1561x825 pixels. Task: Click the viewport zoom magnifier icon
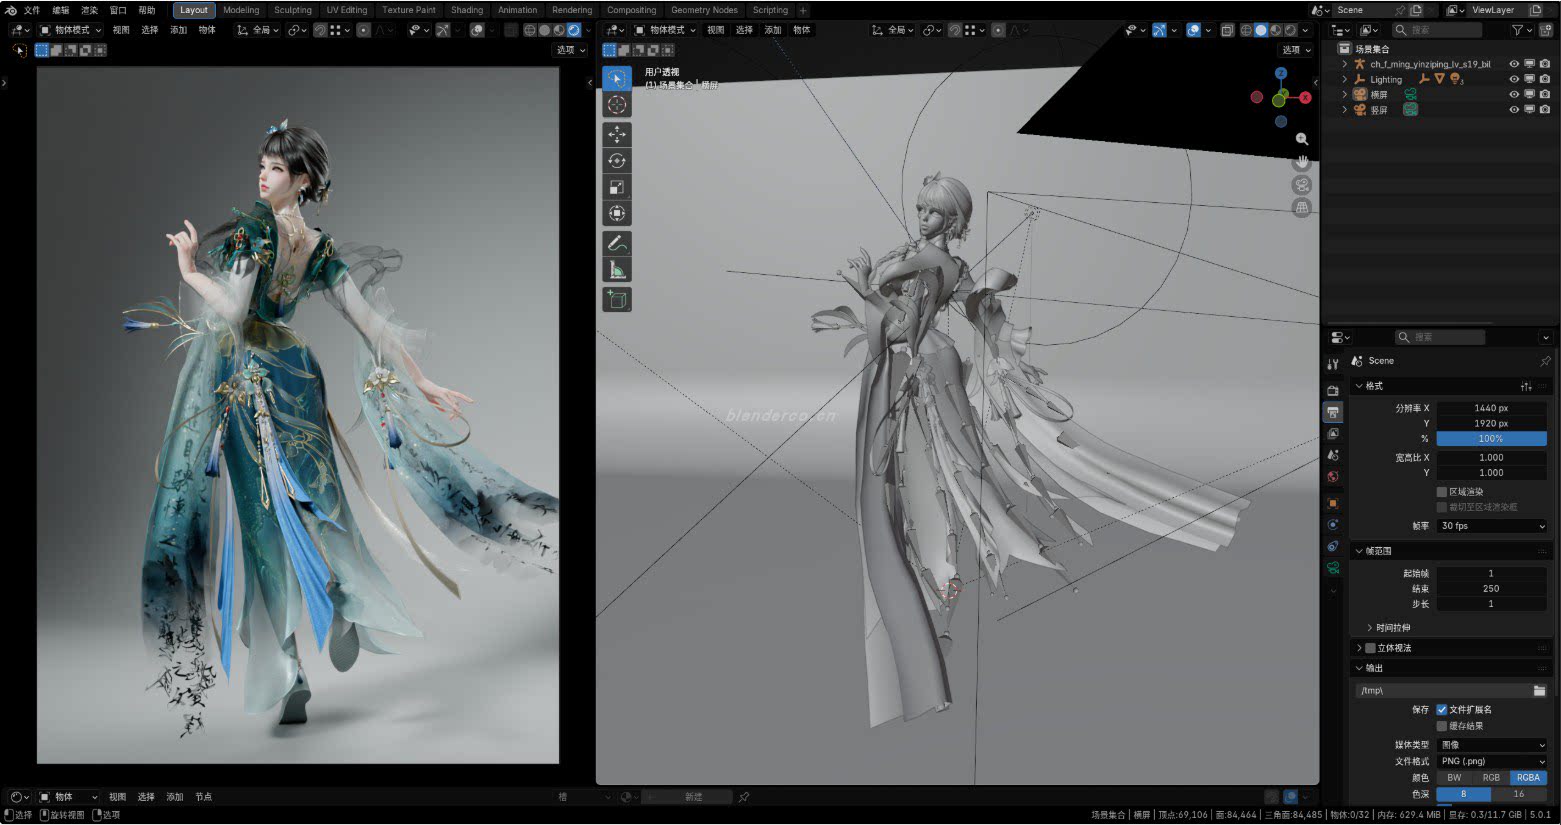click(x=1301, y=139)
